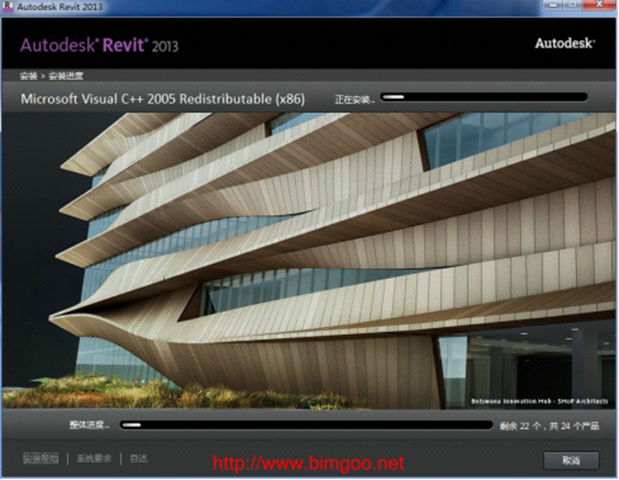
Task: Close the Autodesk Revit 2013 installer window
Action: point(599,5)
